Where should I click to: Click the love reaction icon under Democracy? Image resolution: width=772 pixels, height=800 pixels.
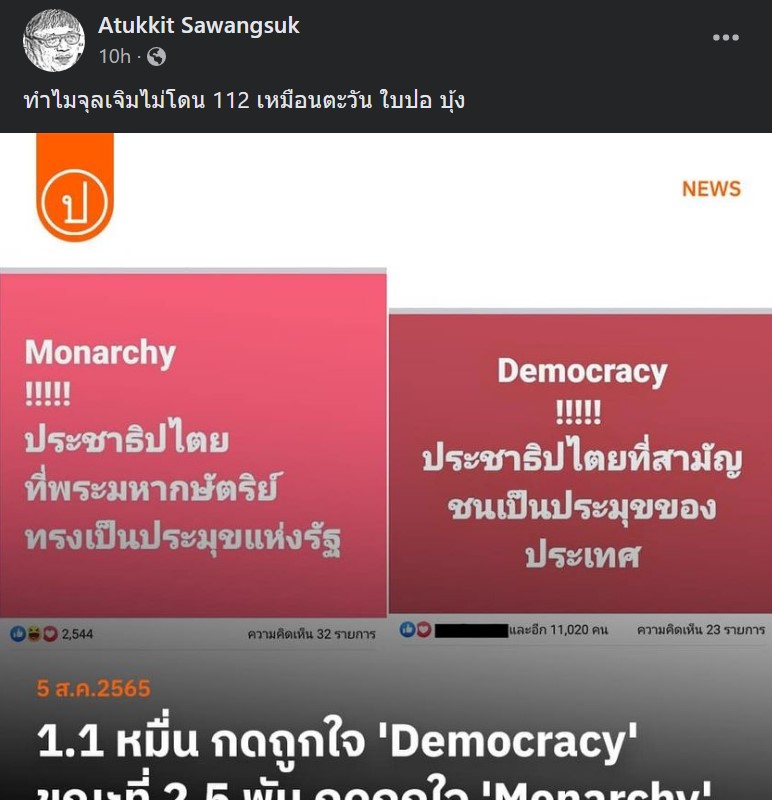[x=424, y=630]
